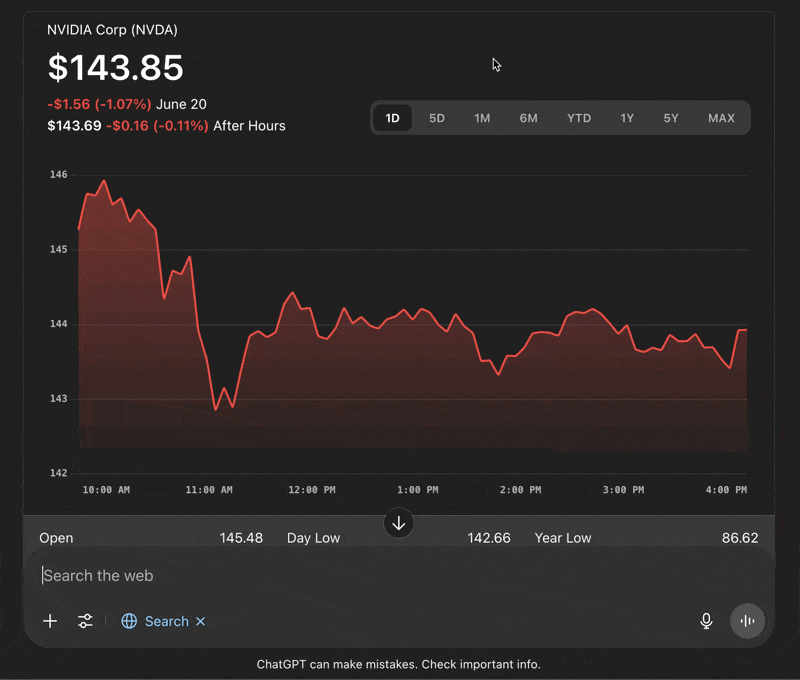Click the 4:00 PM axis label
This screenshot has width=800, height=680.
coord(726,490)
